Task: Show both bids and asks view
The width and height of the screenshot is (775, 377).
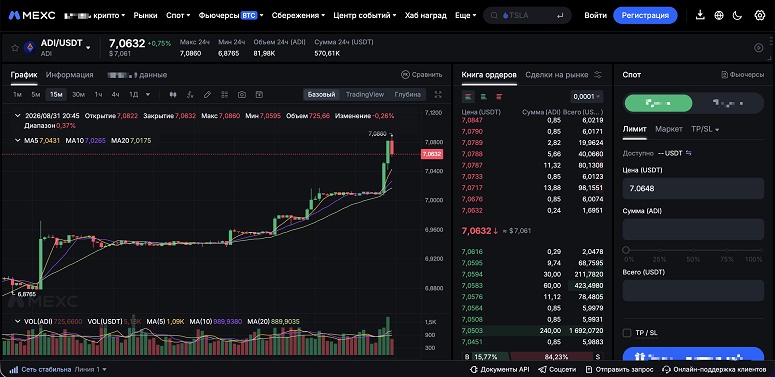Action: click(x=468, y=96)
